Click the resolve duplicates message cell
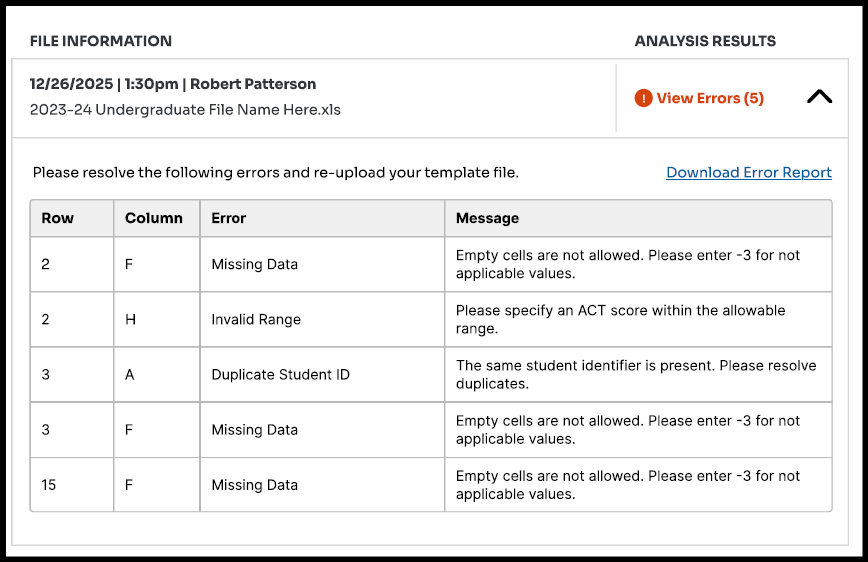Screen dimensions: 868x562 pyautogui.click(x=636, y=374)
